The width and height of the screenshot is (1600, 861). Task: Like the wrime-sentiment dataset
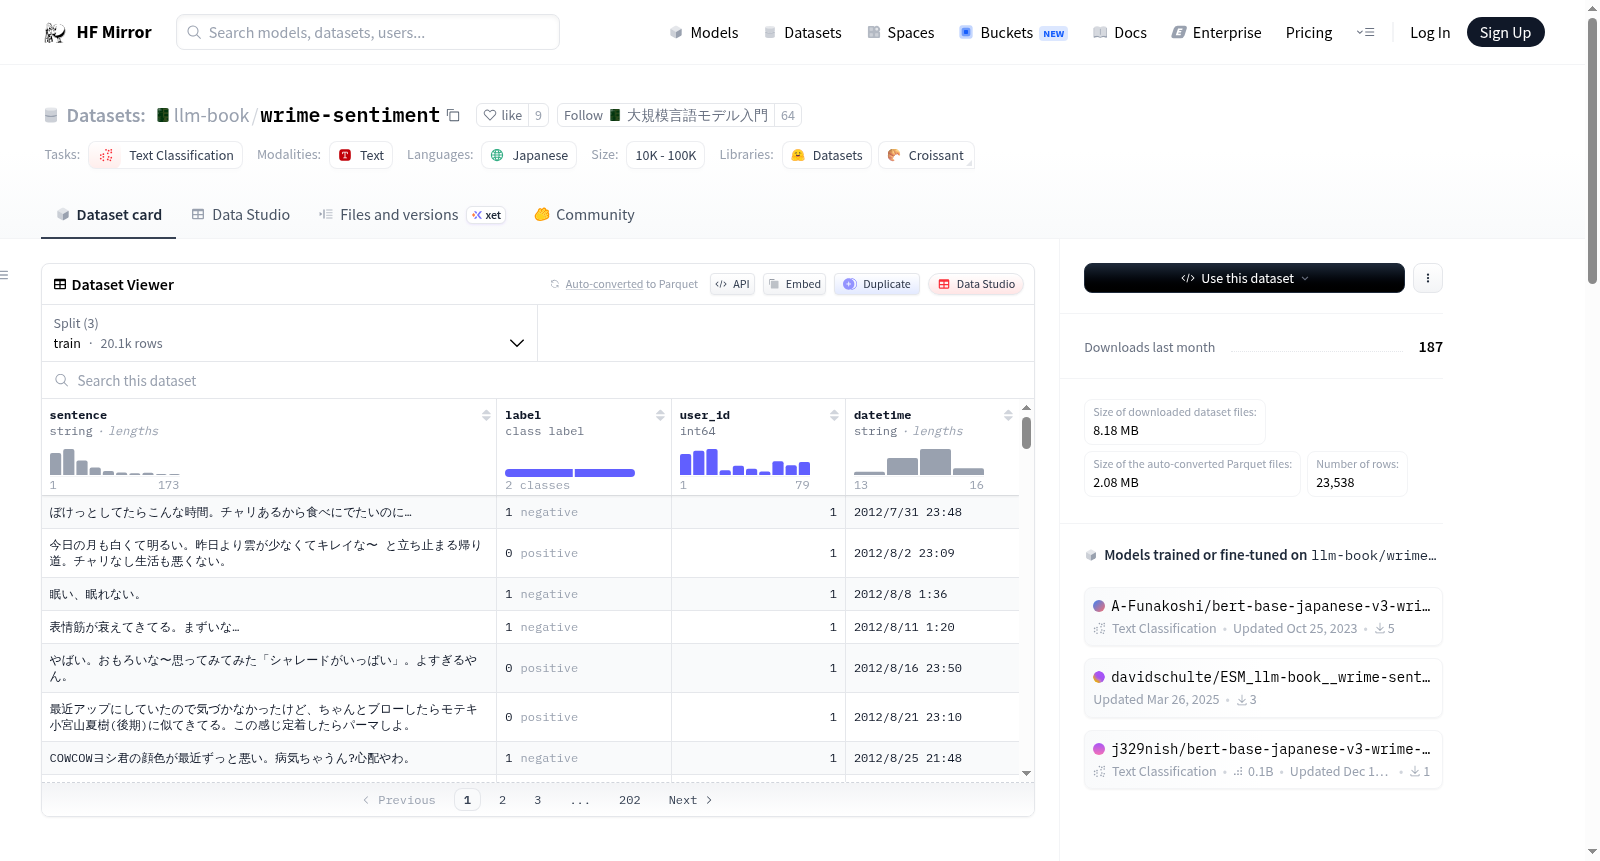click(502, 115)
